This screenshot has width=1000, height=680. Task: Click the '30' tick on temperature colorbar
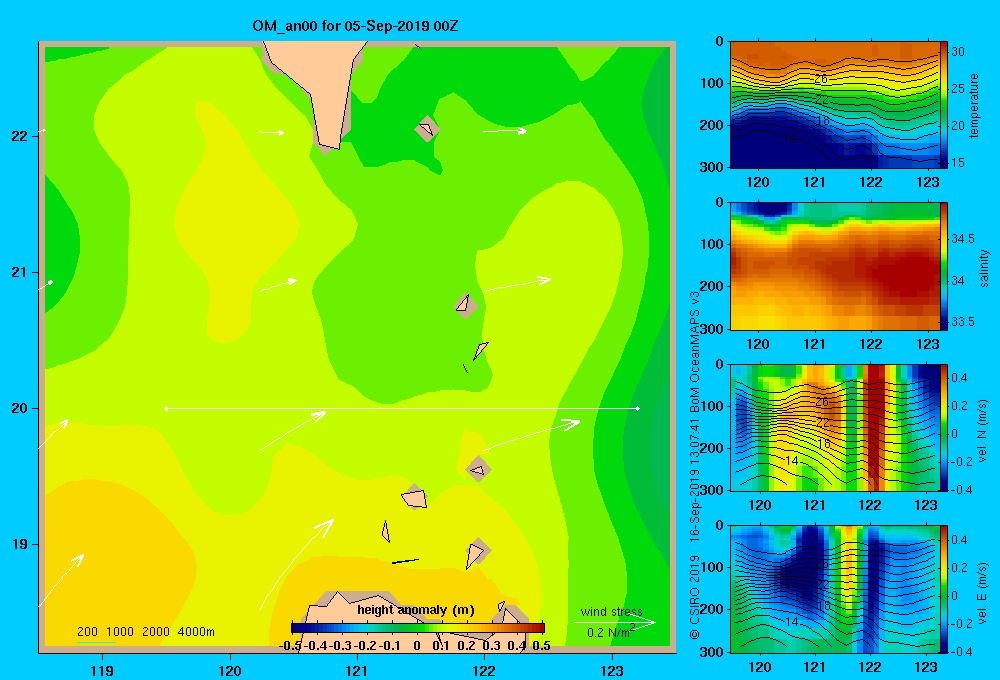tap(957, 52)
